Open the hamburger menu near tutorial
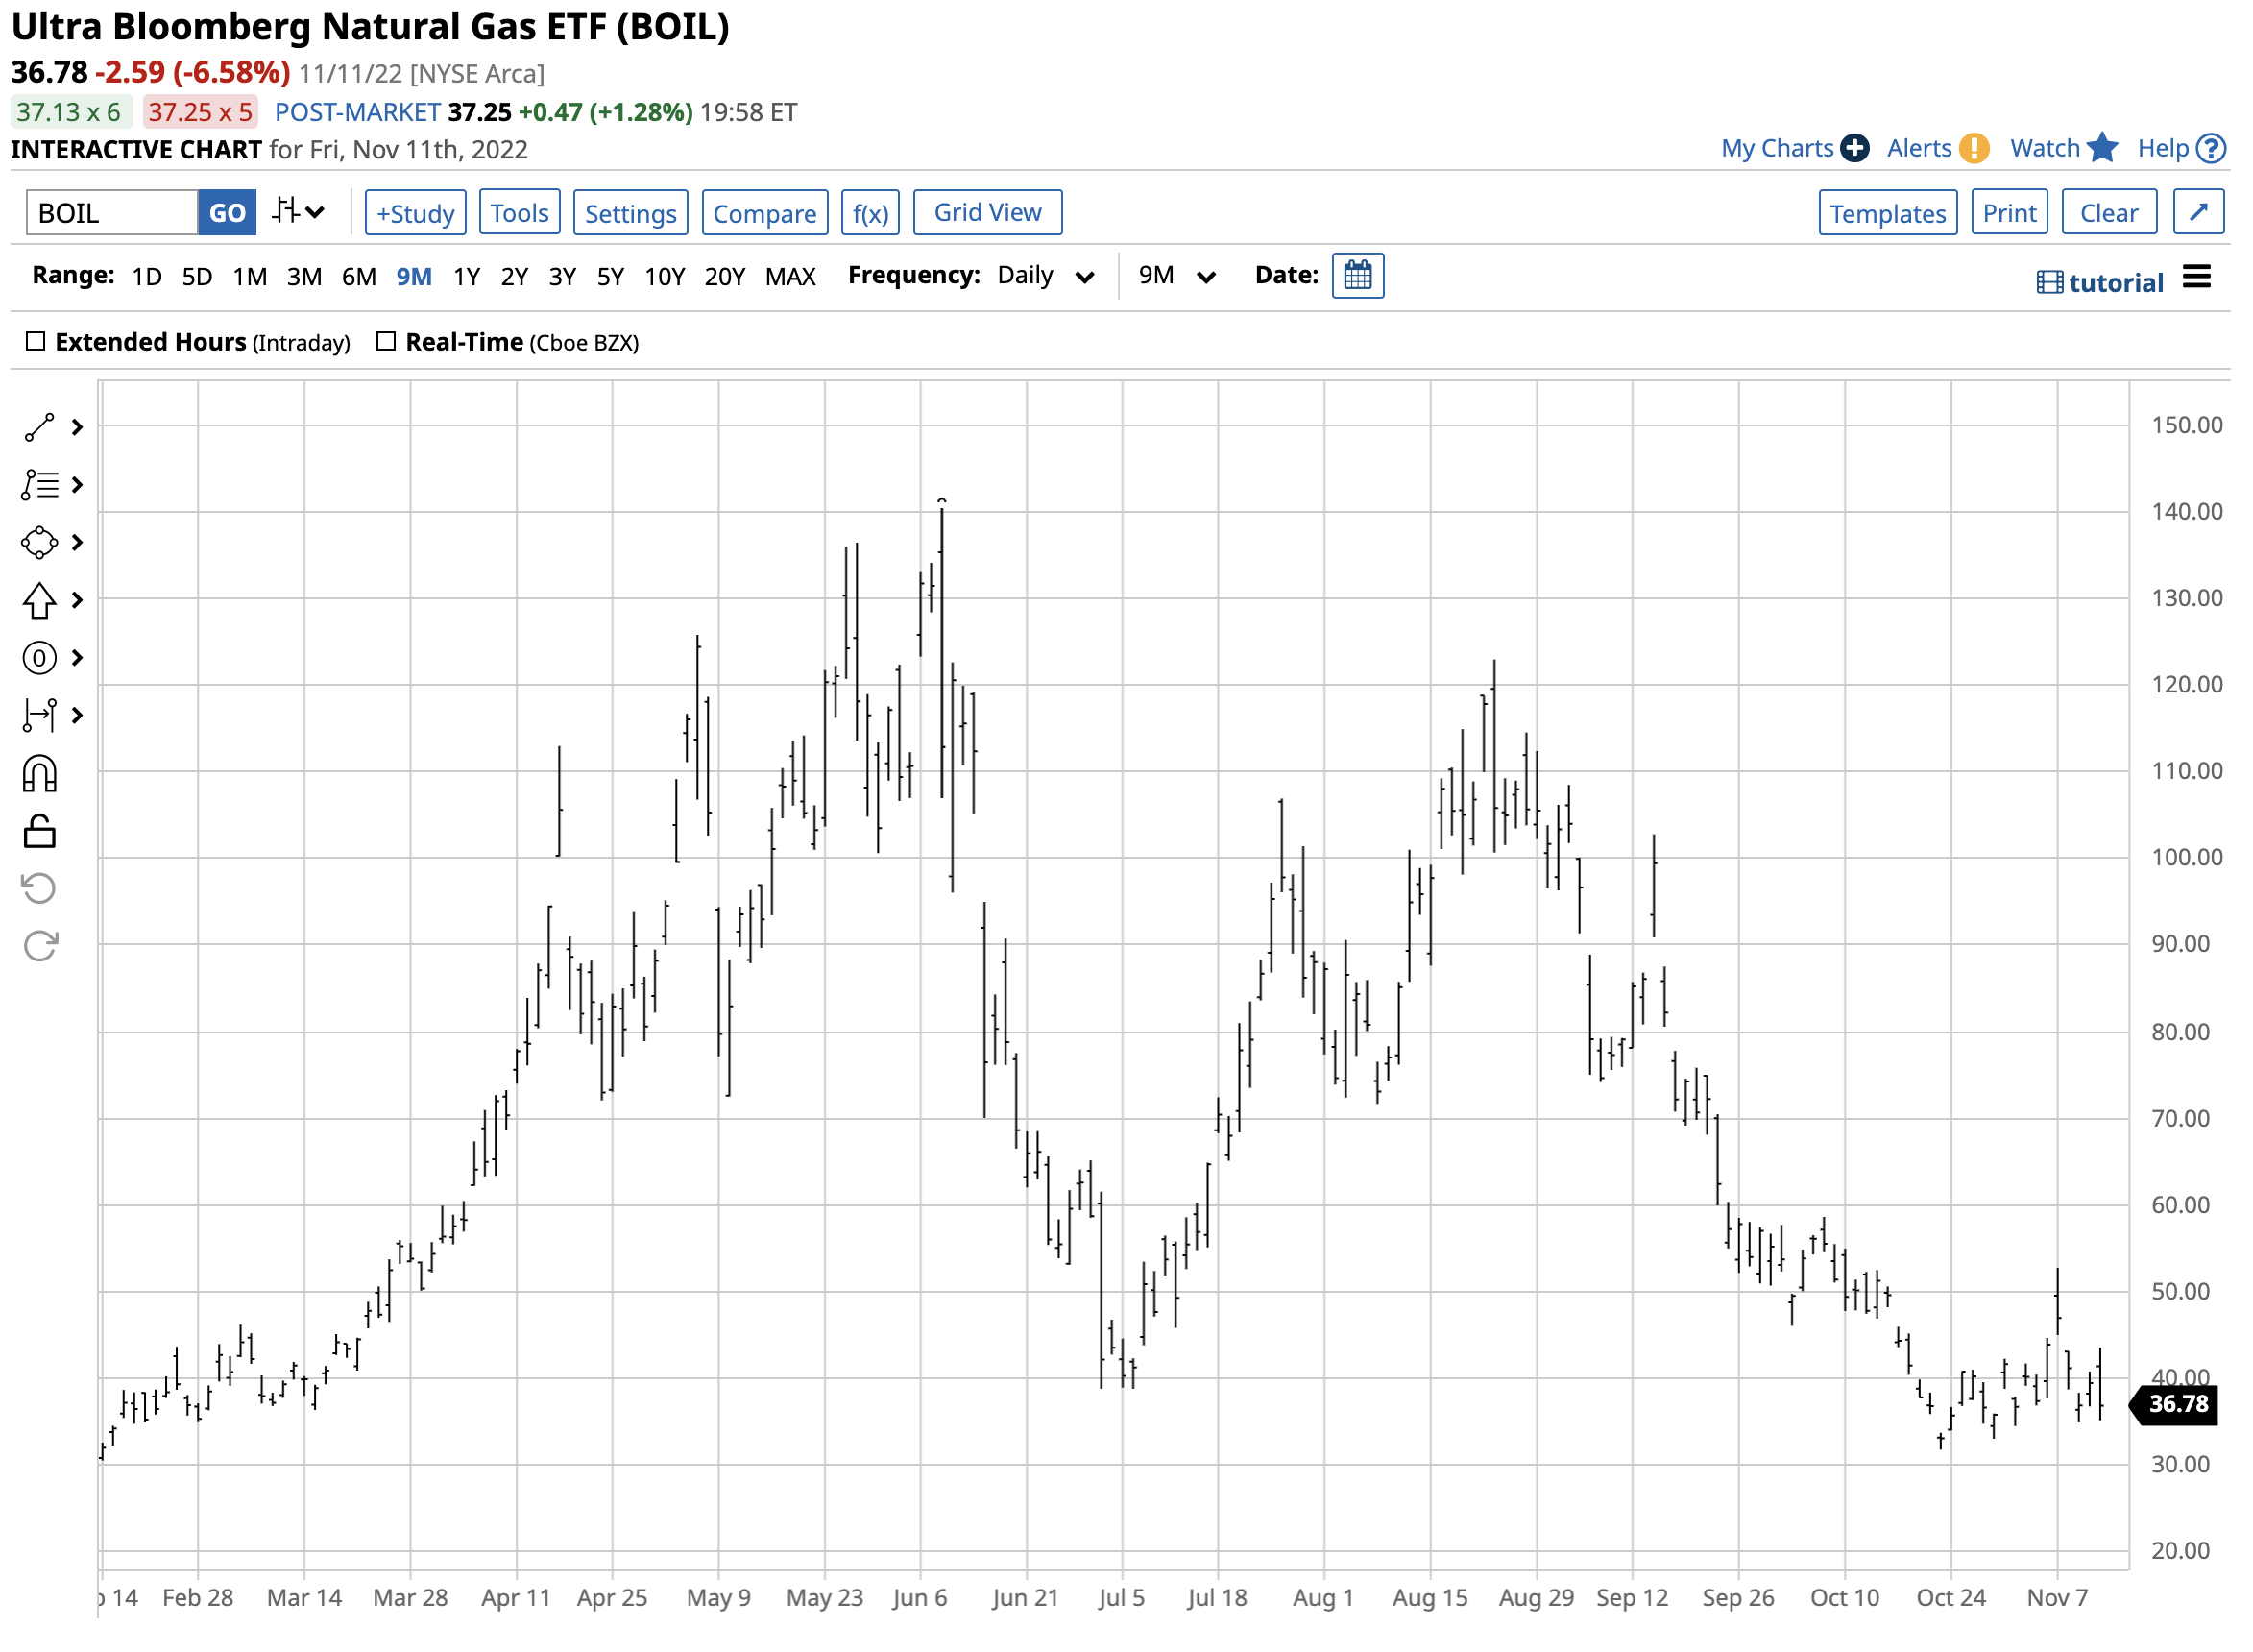 2197,277
